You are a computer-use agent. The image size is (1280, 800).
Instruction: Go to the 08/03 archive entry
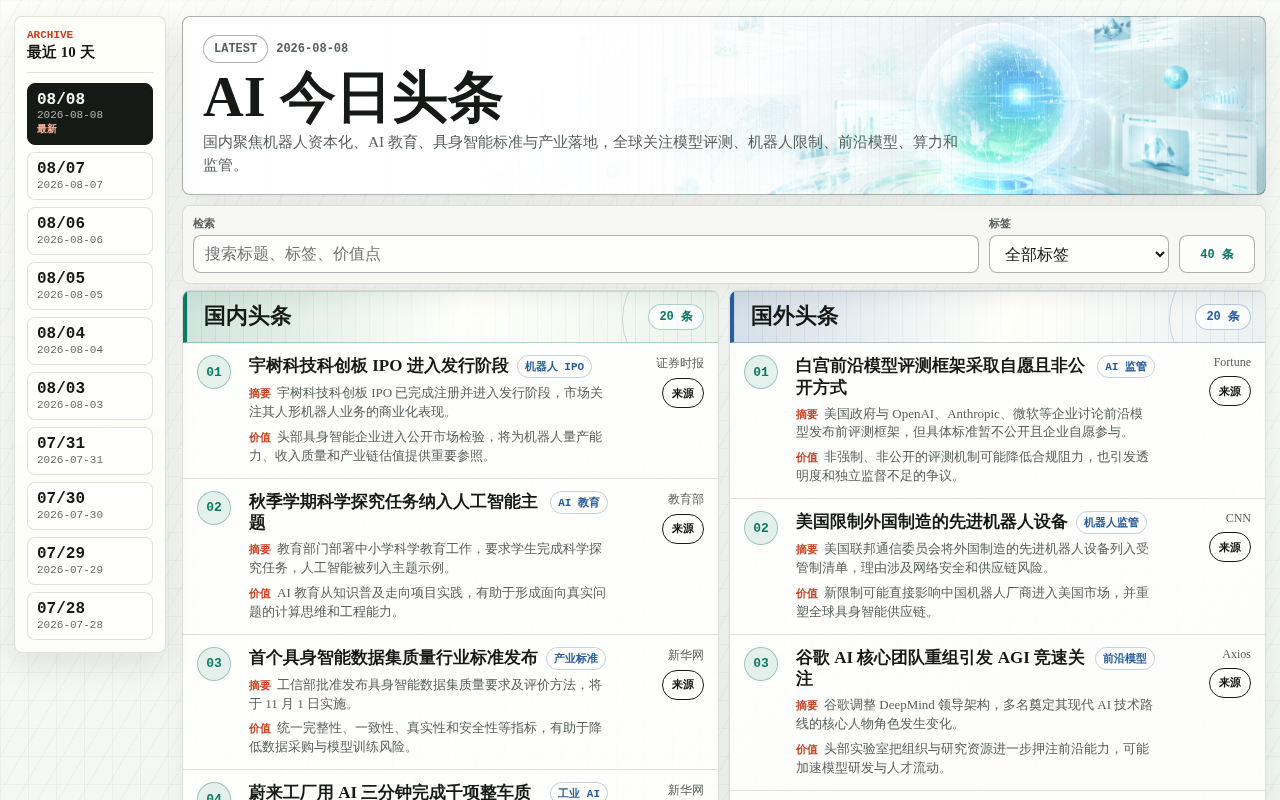tap(90, 396)
